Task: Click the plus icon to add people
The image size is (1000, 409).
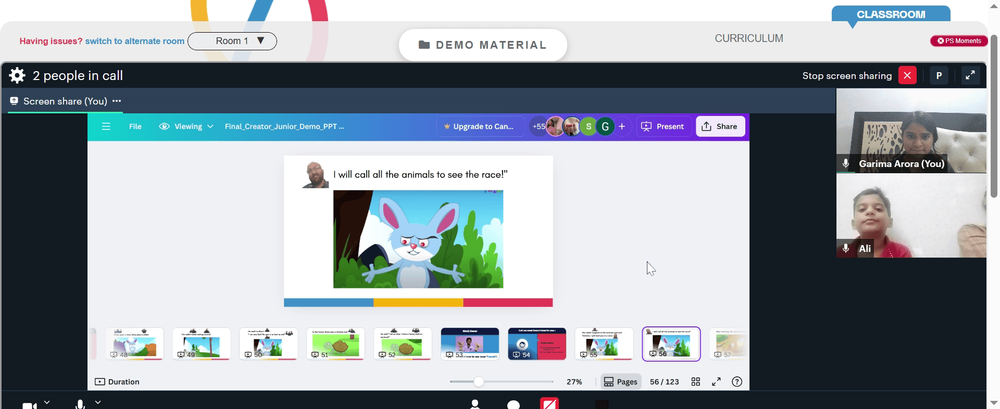Action: [622, 126]
